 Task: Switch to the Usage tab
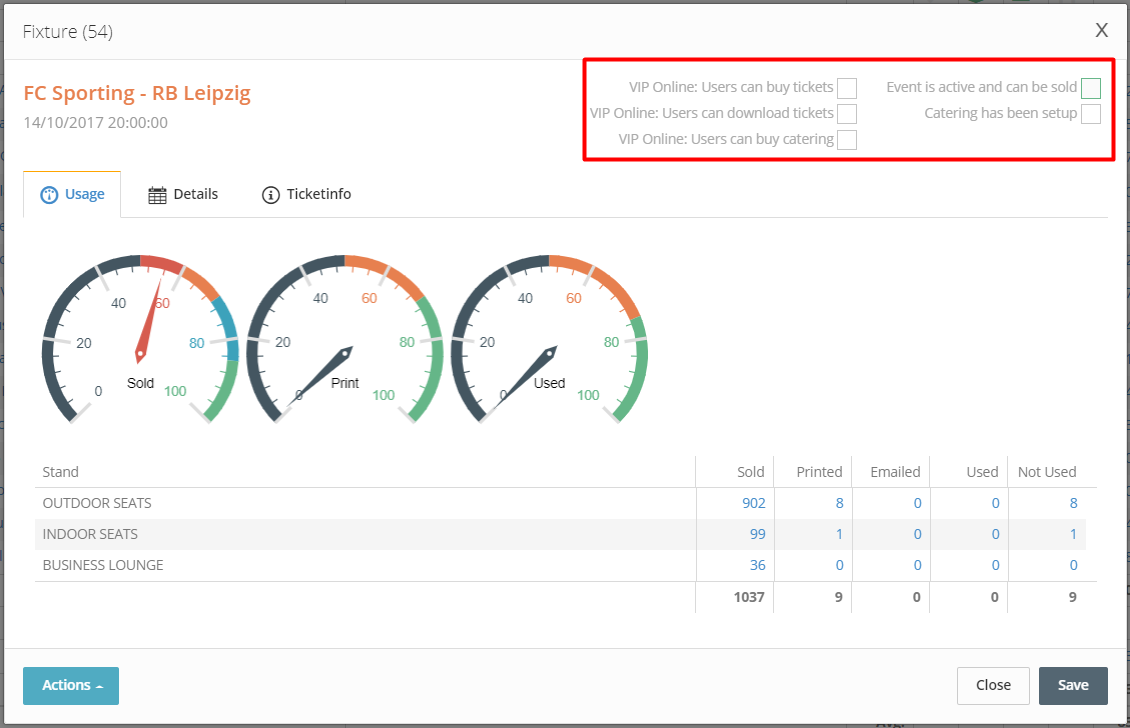point(72,195)
